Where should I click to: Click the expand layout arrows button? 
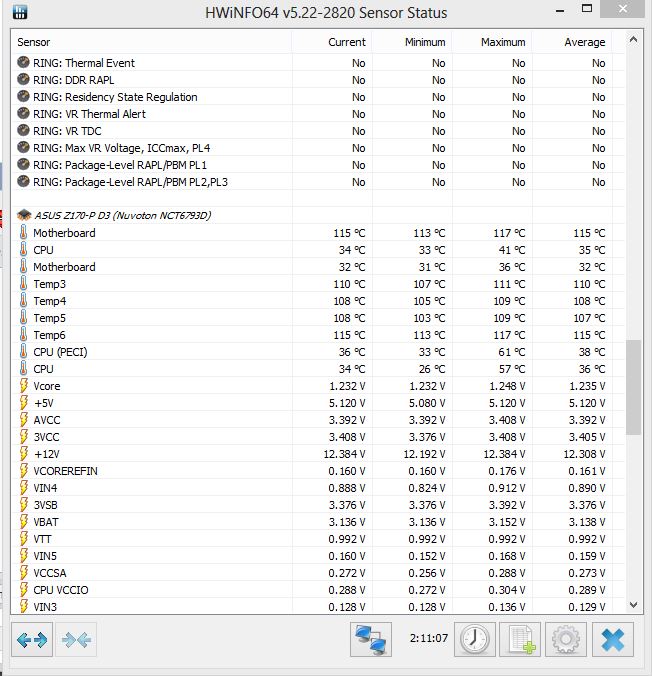32,639
